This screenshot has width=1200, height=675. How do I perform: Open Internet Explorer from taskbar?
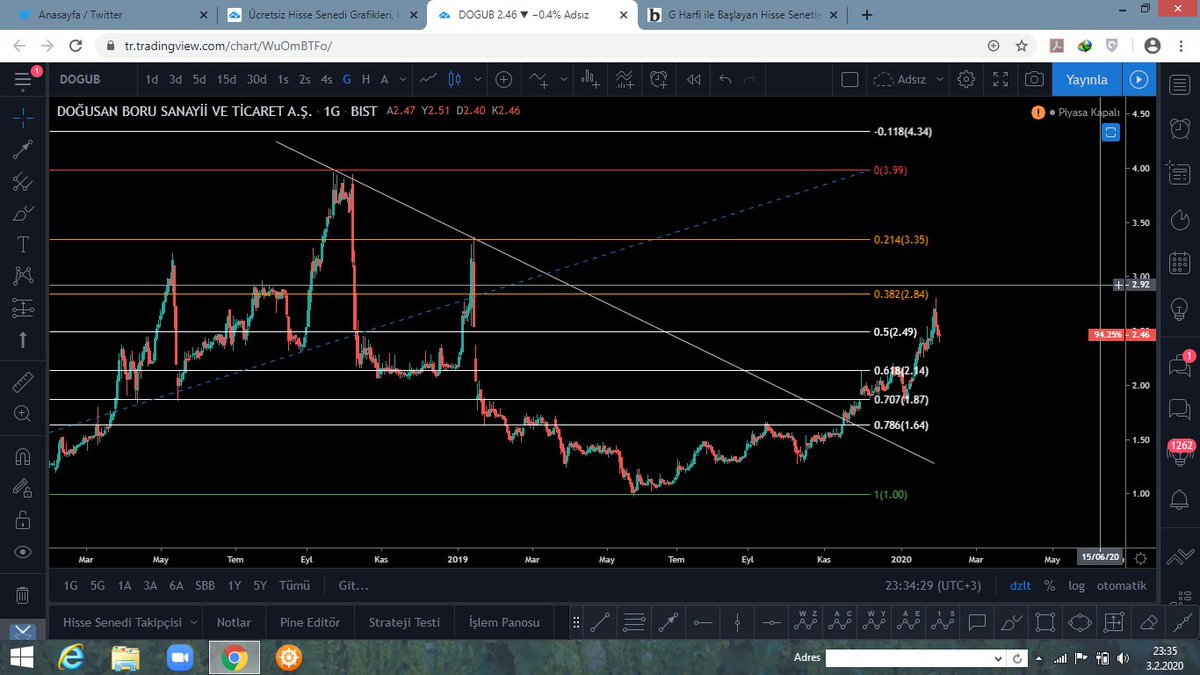point(73,658)
